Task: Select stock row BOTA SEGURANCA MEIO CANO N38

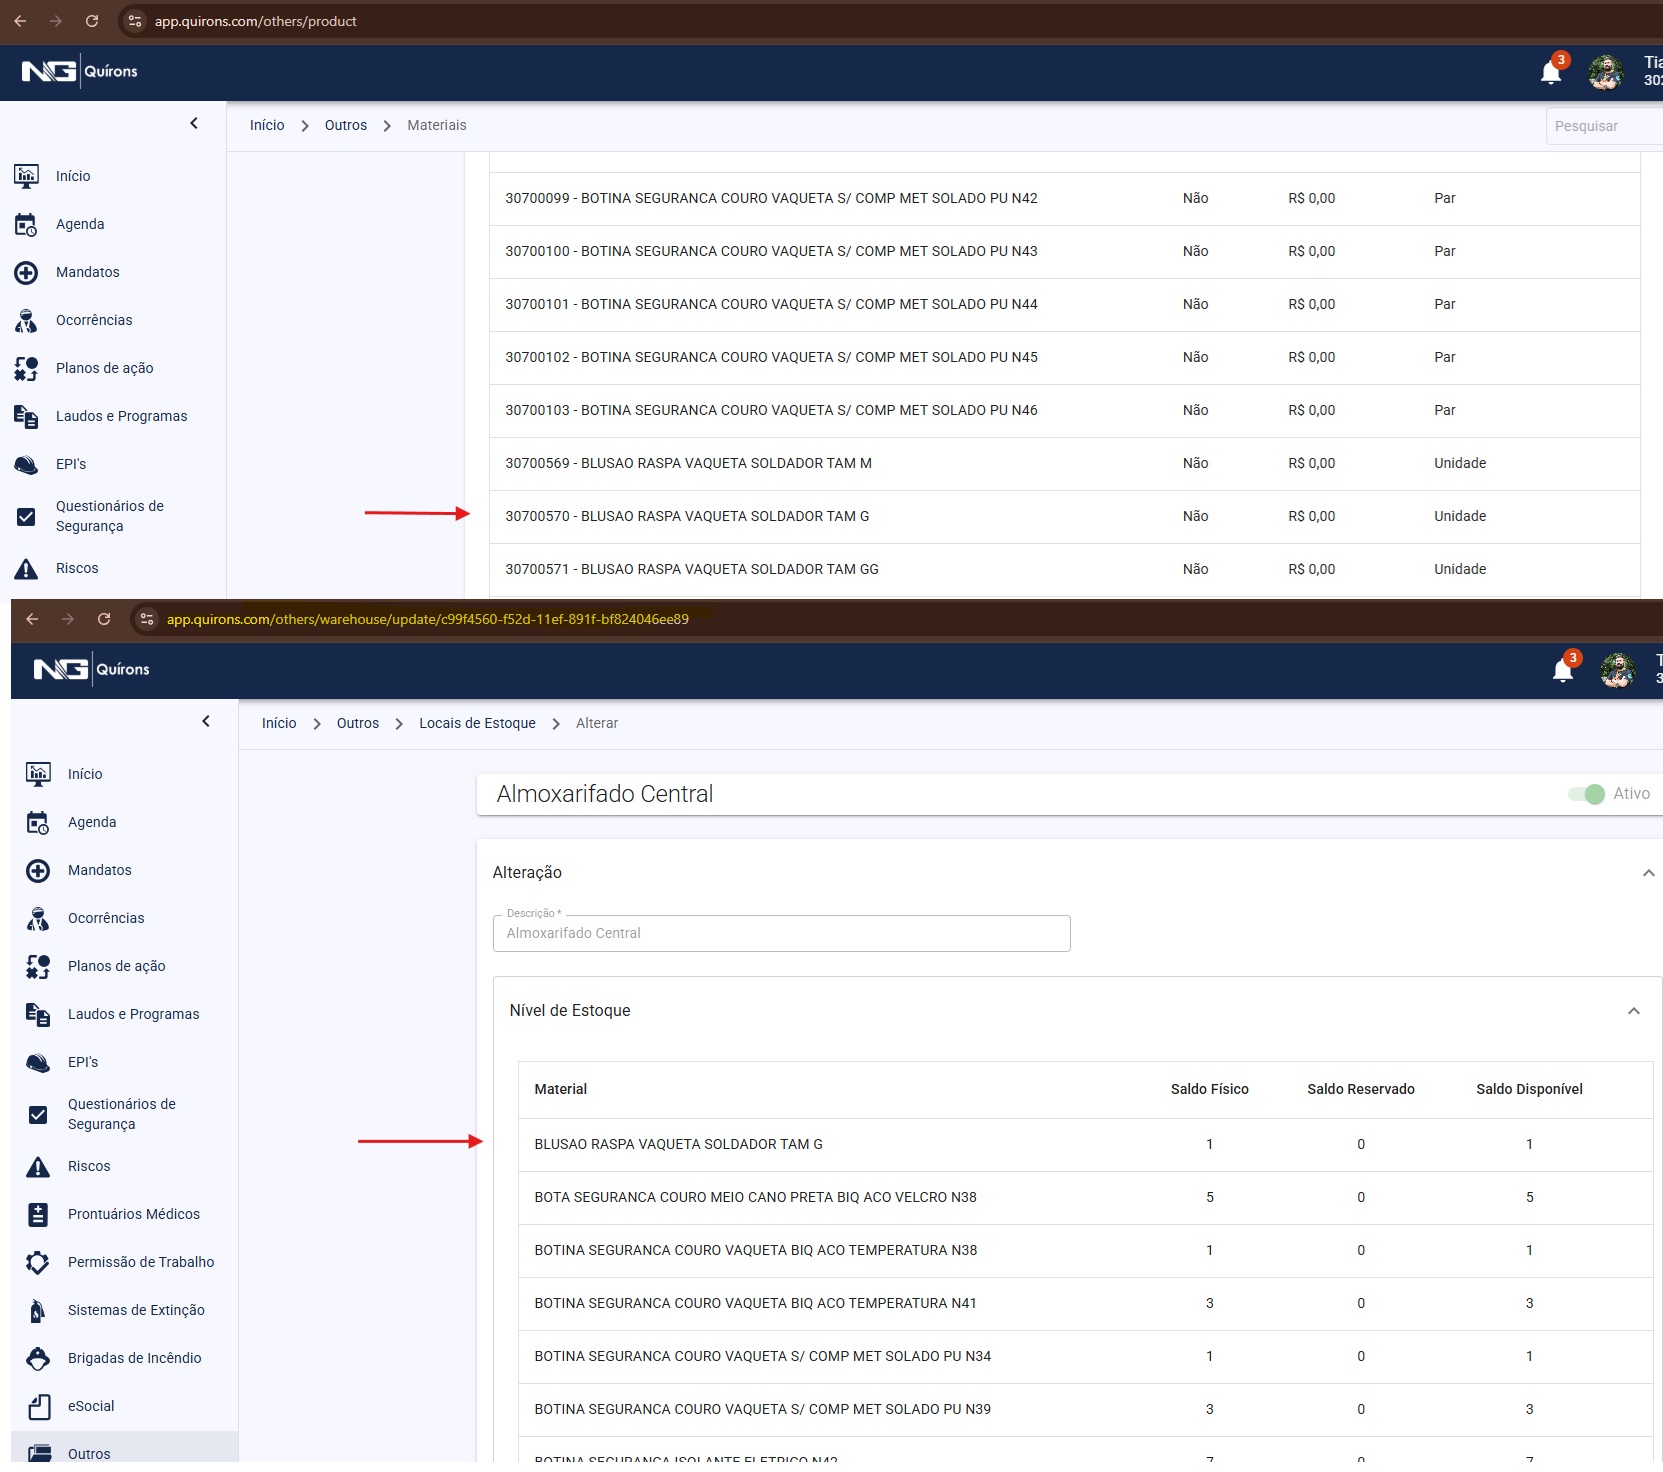Action: [x=1085, y=1197]
